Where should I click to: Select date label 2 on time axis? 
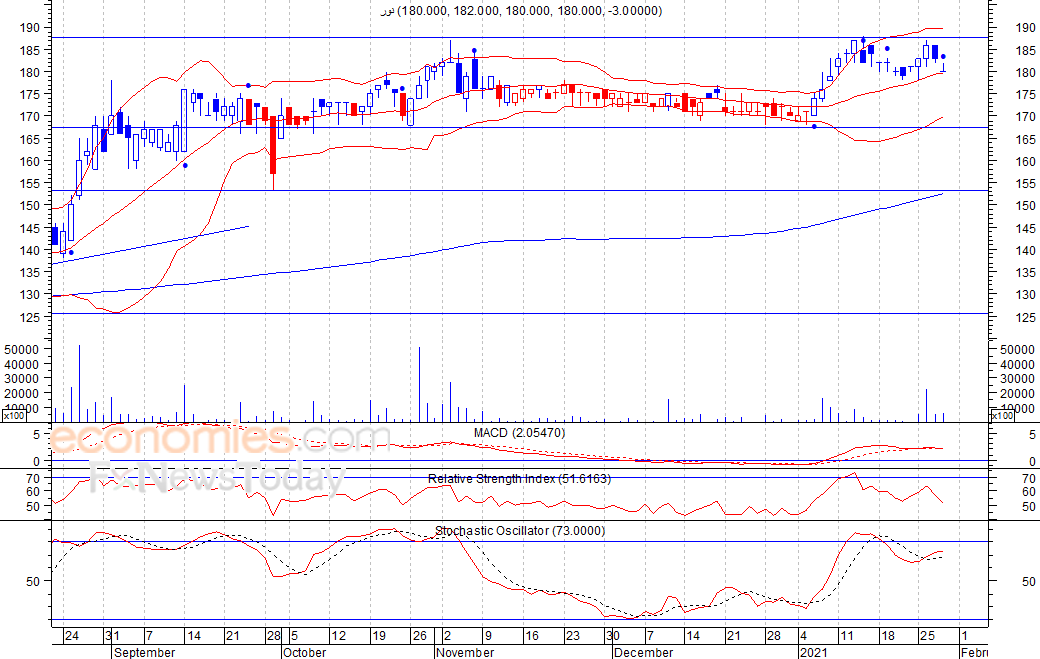[x=448, y=636]
